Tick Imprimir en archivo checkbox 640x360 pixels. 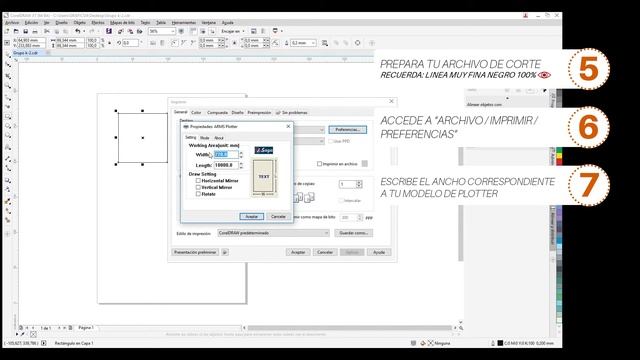click(319, 164)
